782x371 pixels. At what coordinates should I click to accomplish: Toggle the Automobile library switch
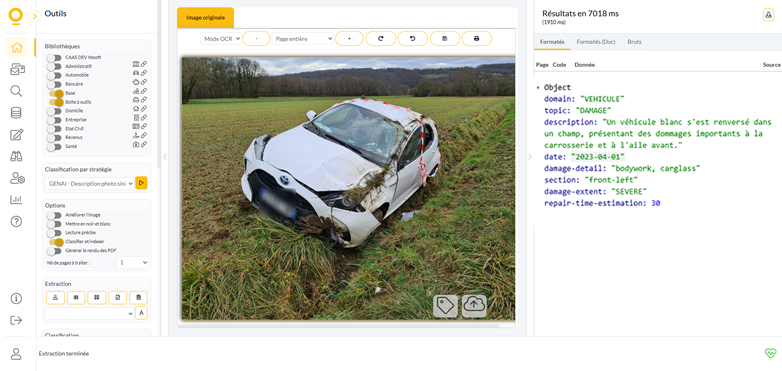click(54, 75)
